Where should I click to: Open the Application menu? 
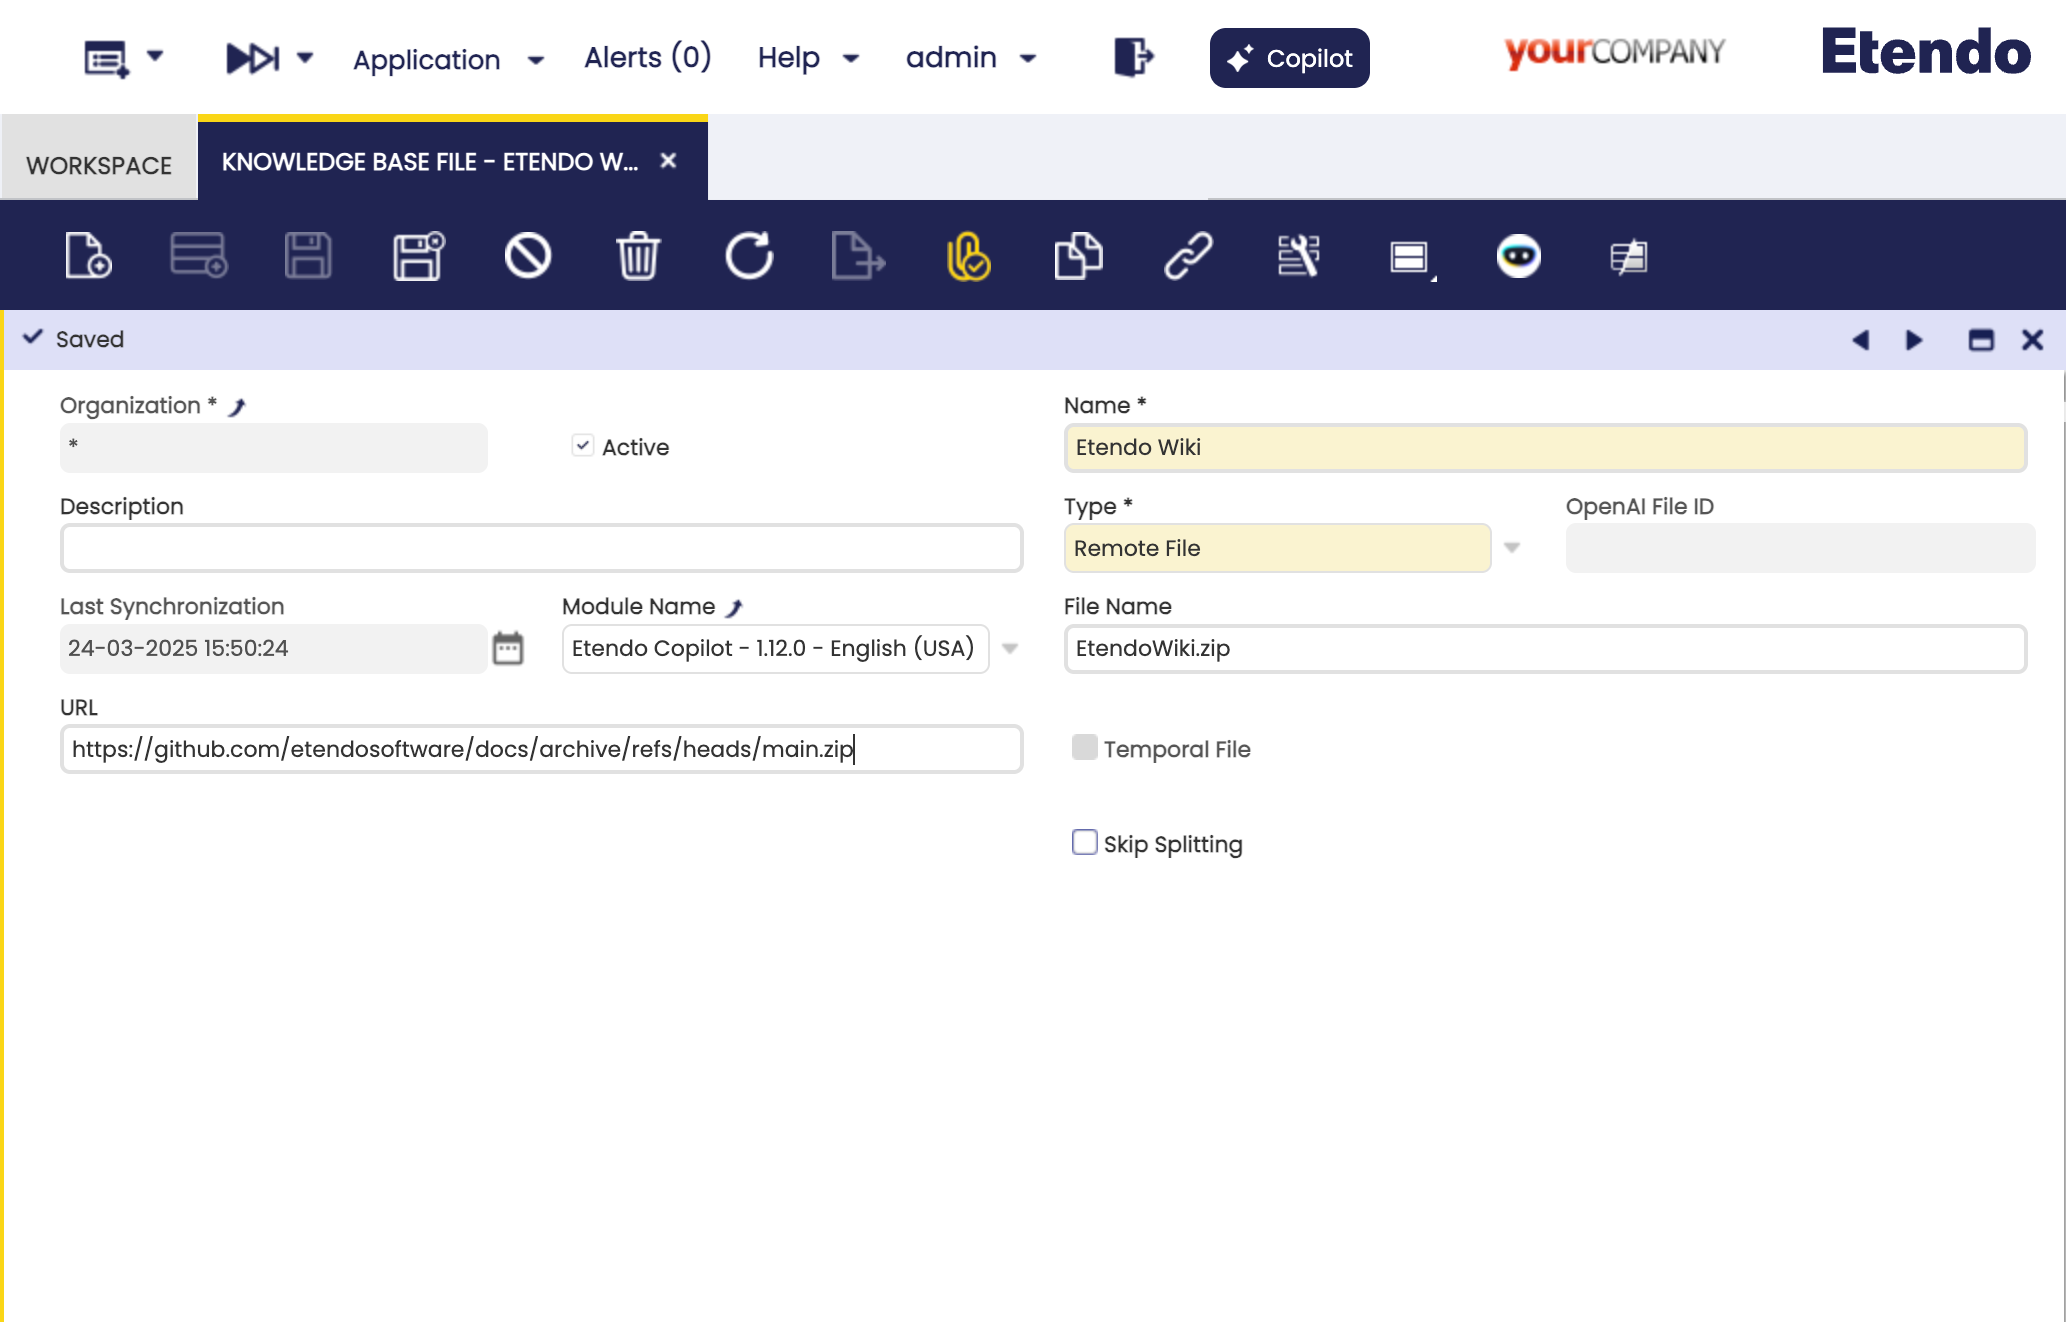(449, 59)
